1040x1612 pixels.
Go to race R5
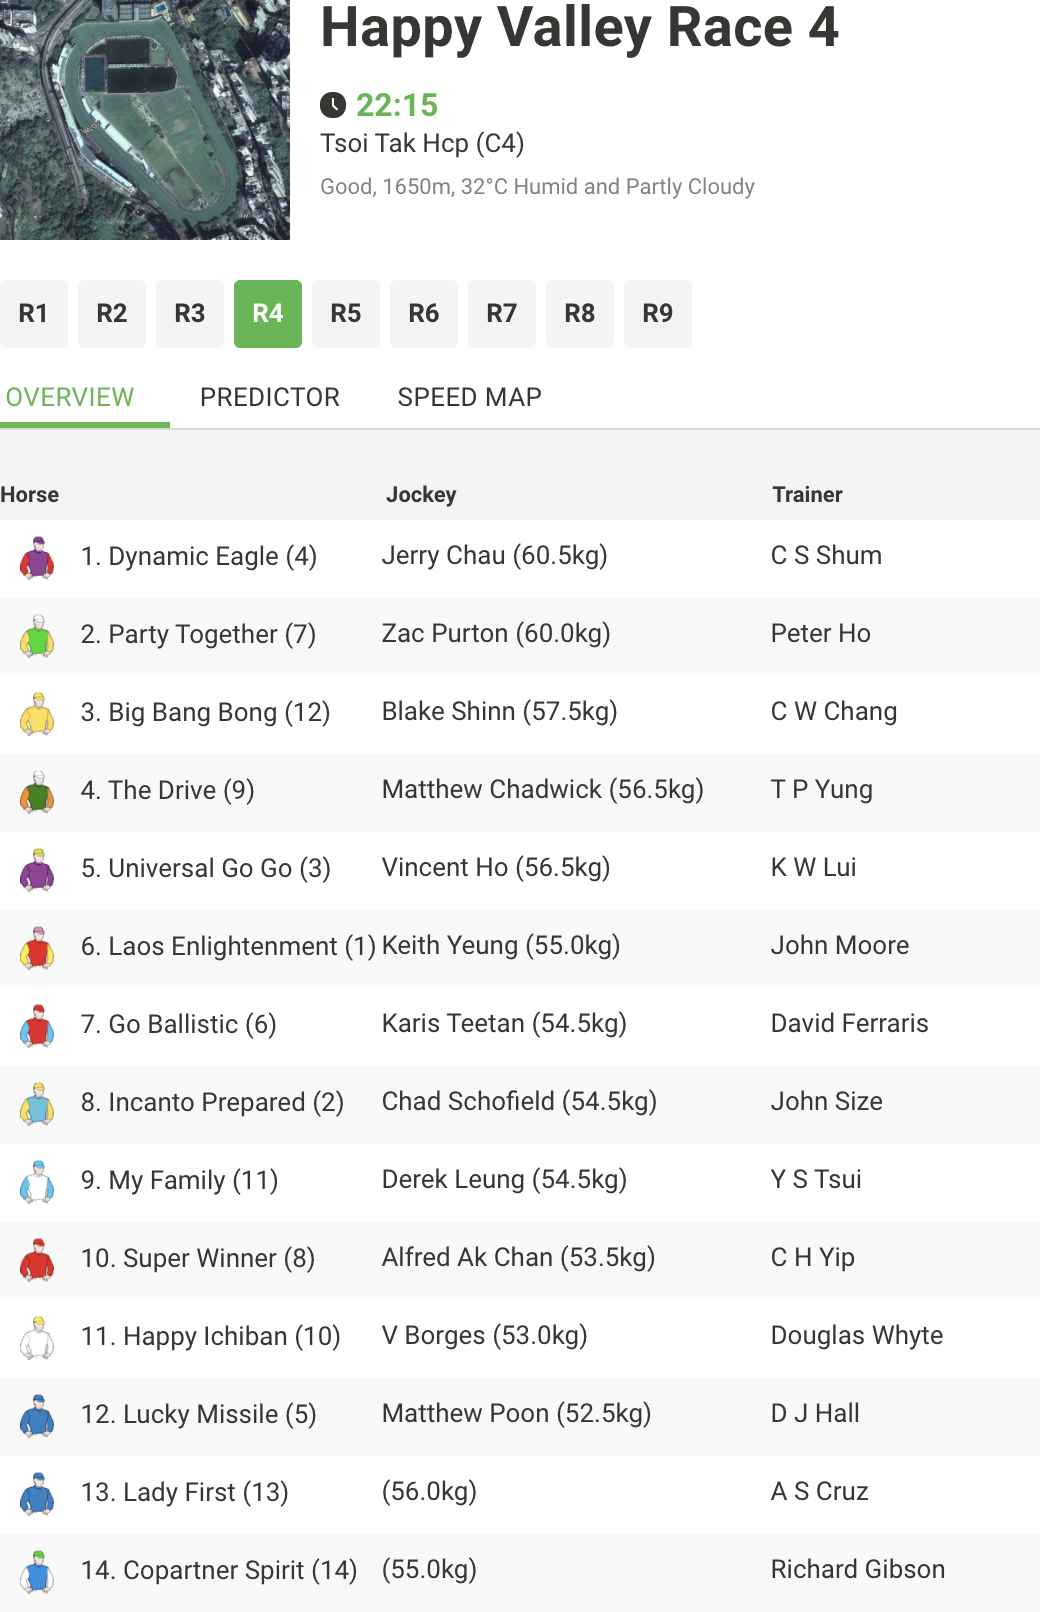tap(346, 314)
